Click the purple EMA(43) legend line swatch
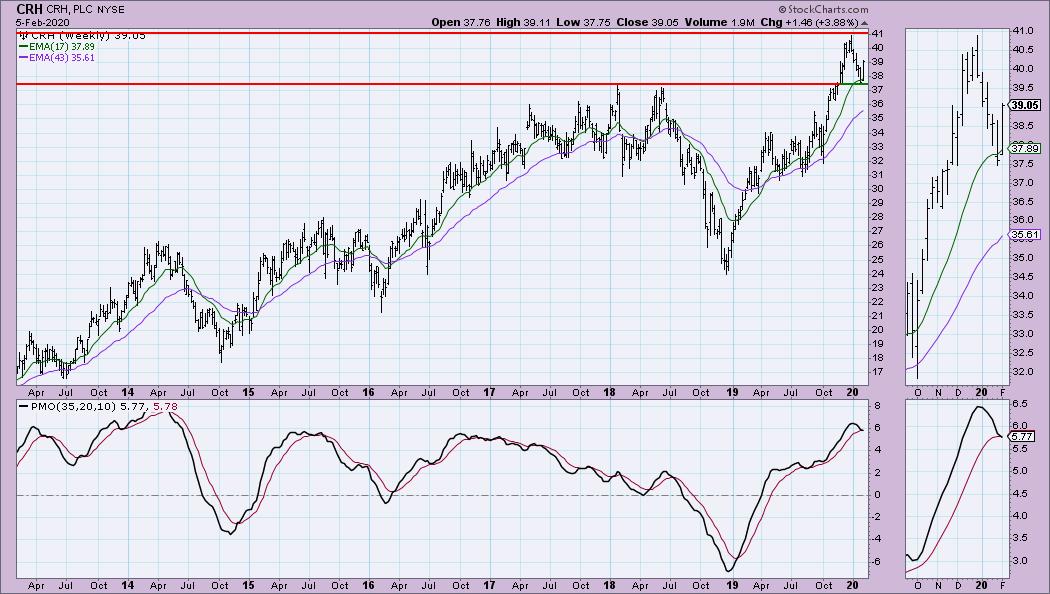The image size is (1050, 594). tap(23, 58)
